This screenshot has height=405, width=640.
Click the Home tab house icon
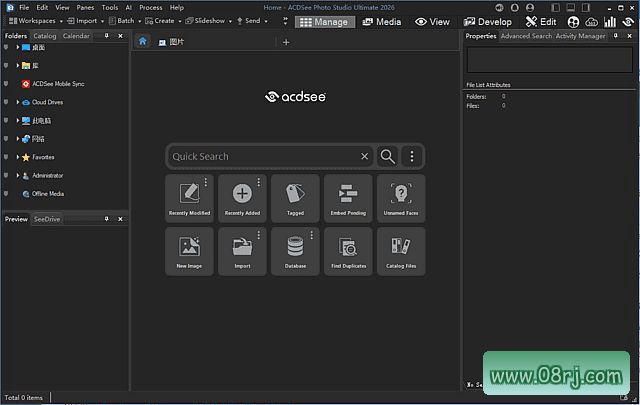click(142, 41)
